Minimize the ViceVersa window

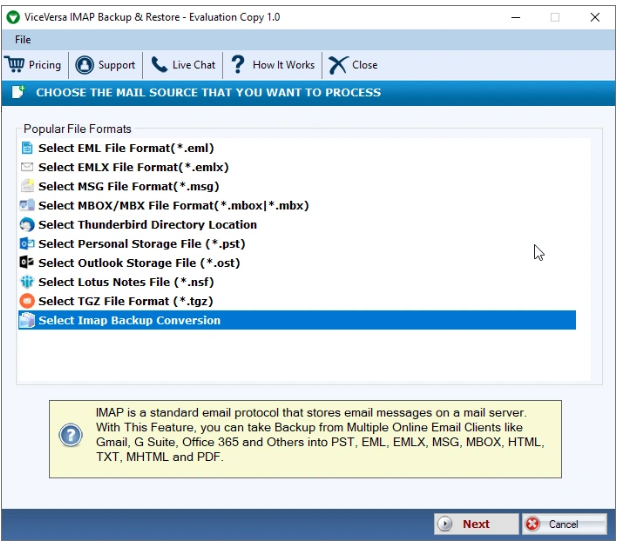[x=516, y=17]
